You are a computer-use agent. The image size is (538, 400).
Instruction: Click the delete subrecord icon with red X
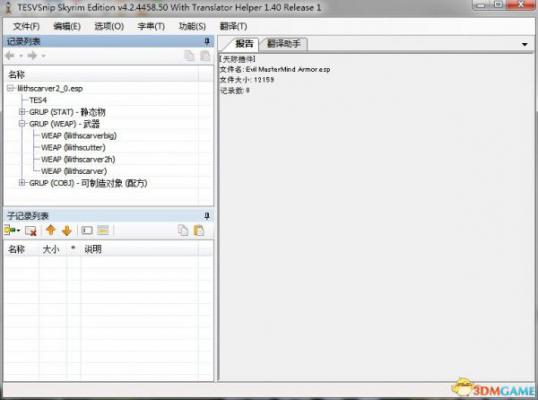31,231
